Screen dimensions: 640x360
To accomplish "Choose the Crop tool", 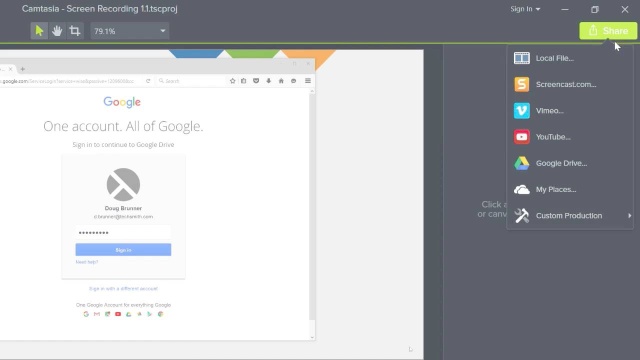I will [x=75, y=31].
